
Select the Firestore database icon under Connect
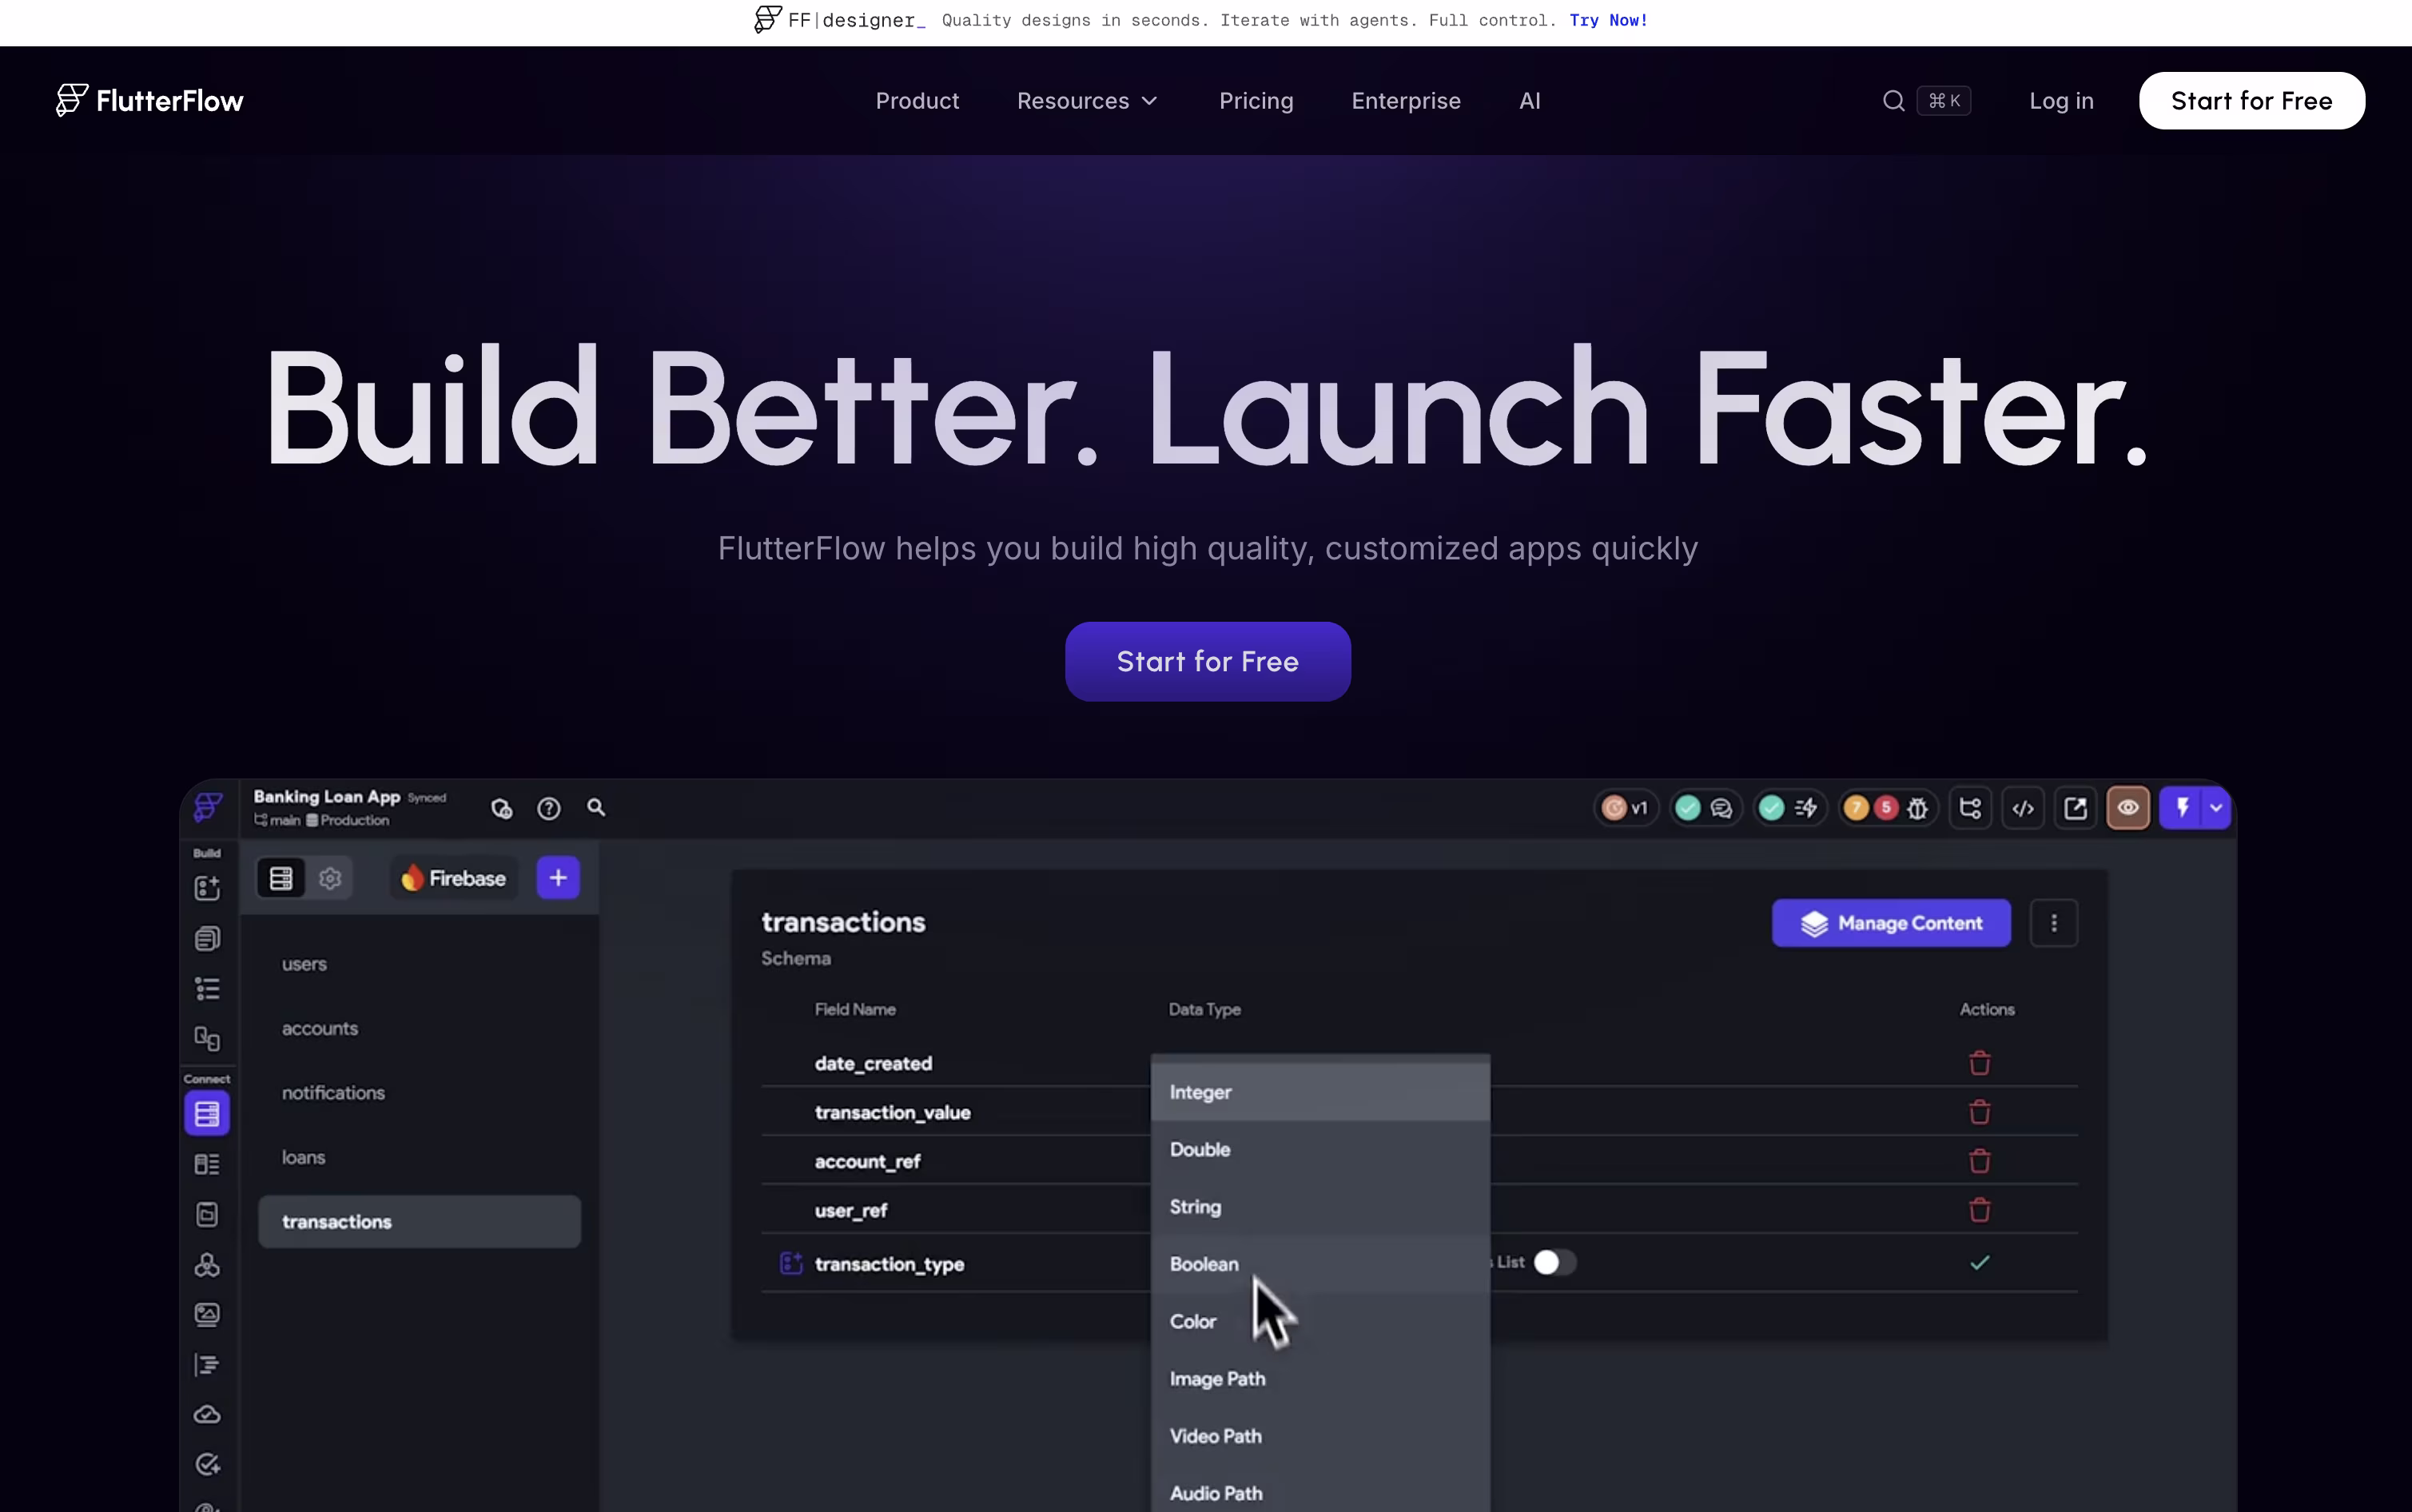(x=207, y=1113)
